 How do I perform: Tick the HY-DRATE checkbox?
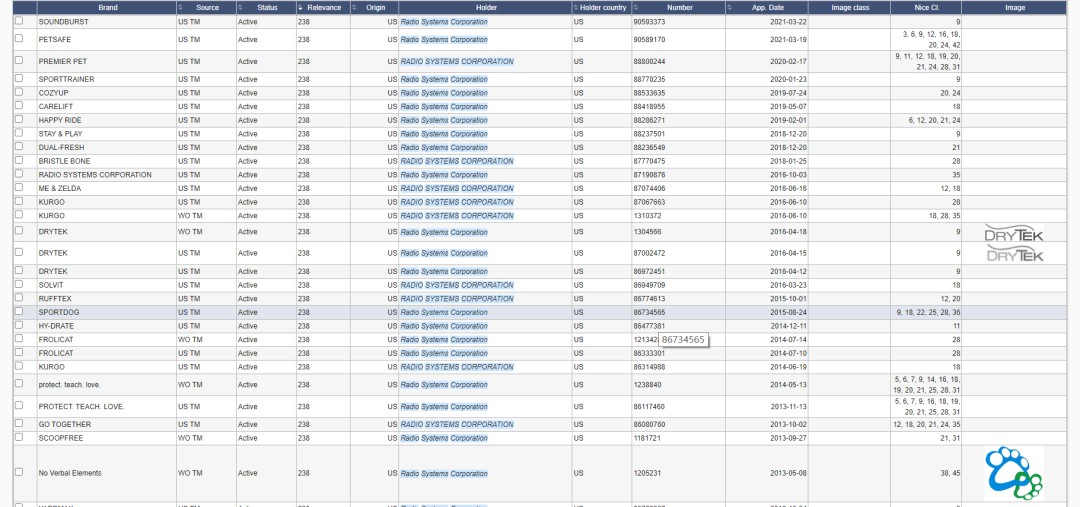click(19, 325)
